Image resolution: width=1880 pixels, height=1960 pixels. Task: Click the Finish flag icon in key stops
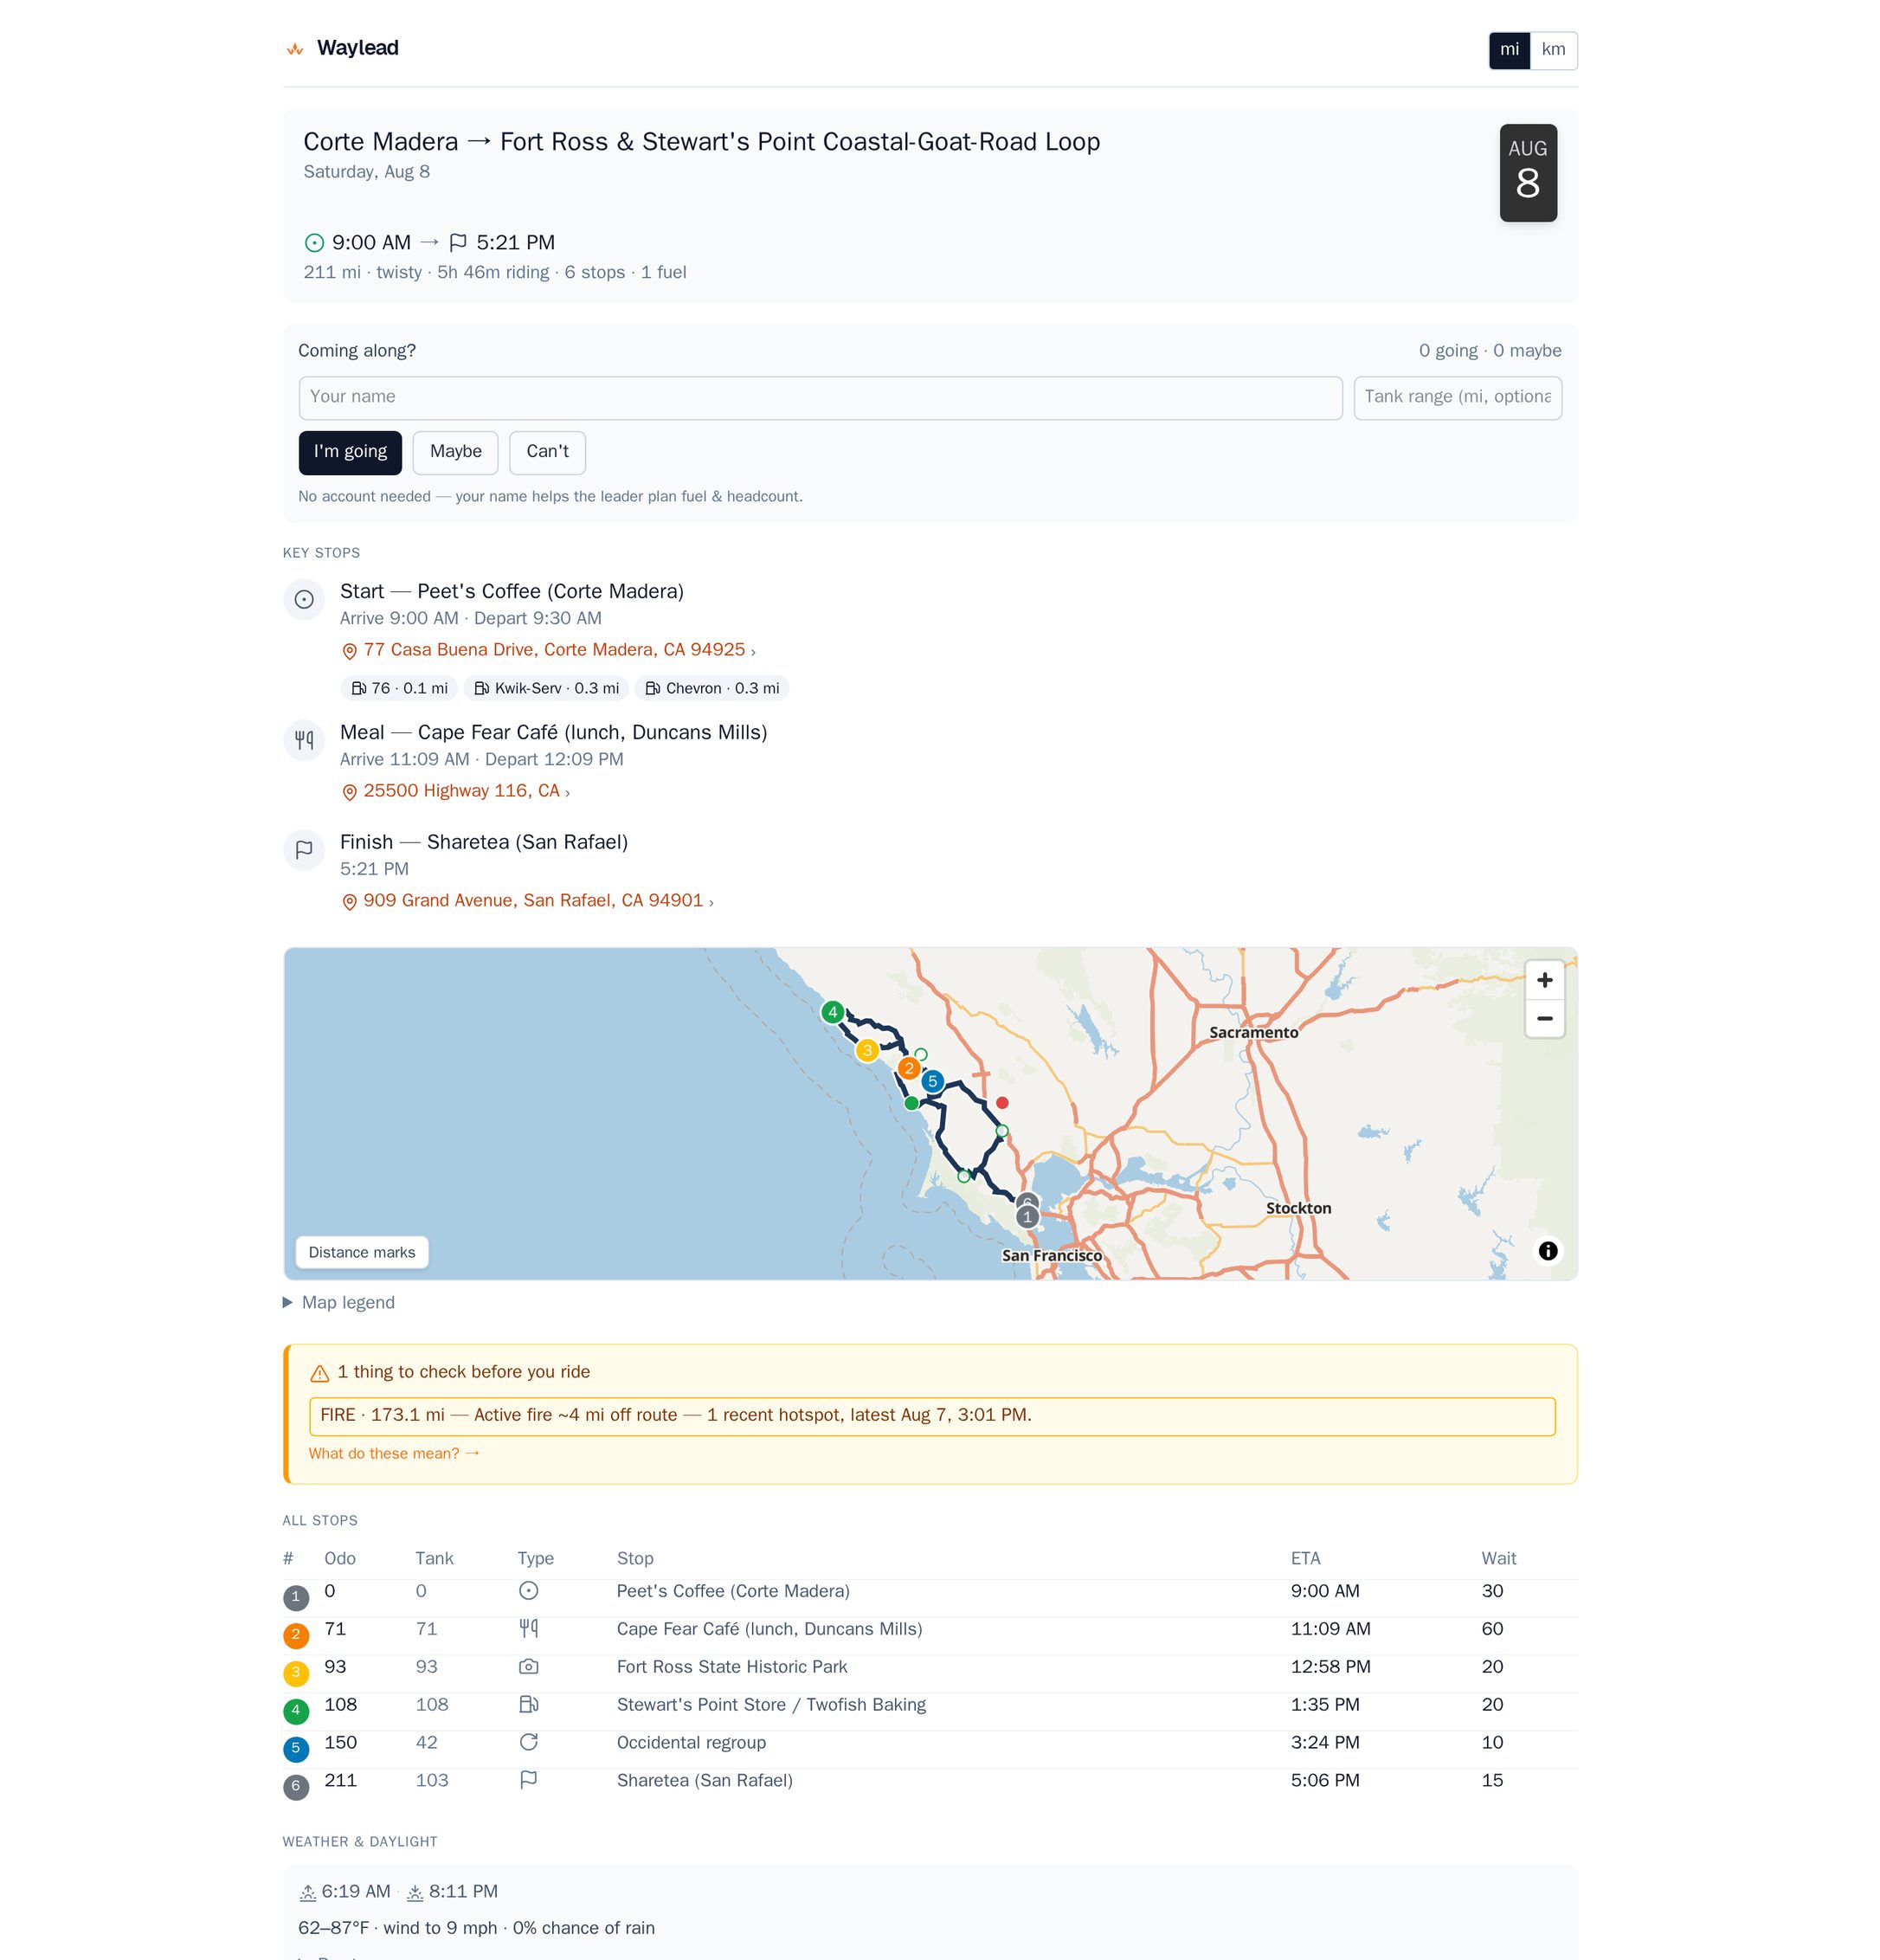(x=304, y=850)
